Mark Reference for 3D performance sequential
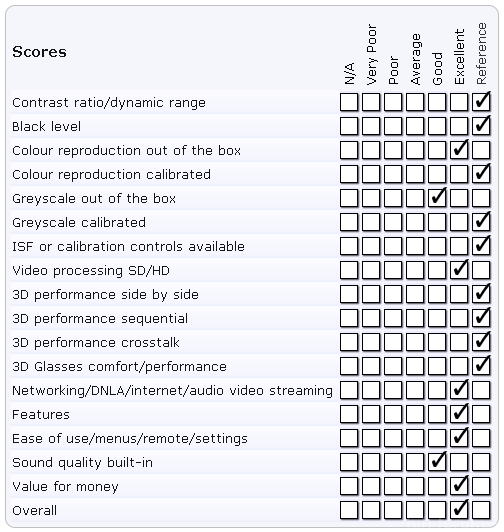 481,318
